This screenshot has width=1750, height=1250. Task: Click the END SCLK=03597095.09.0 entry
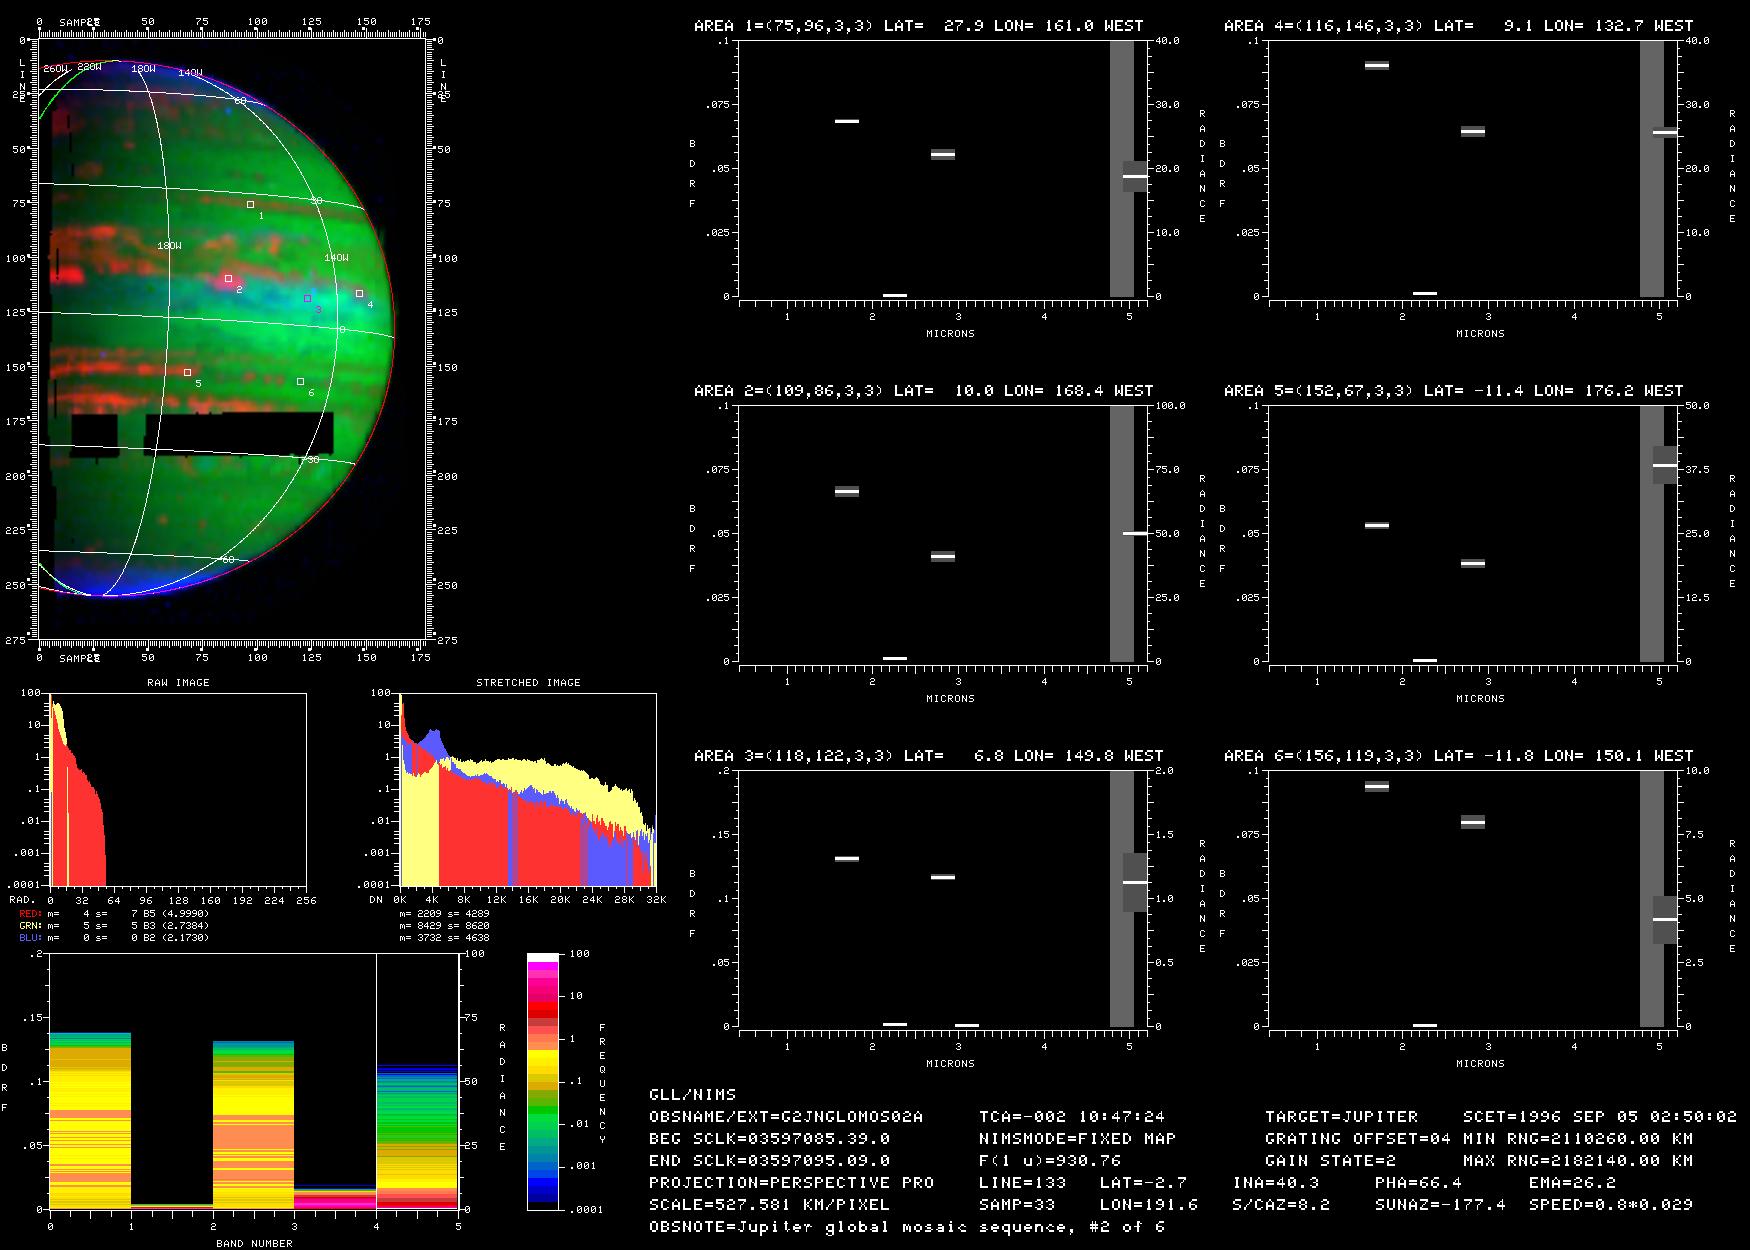coord(769,1161)
